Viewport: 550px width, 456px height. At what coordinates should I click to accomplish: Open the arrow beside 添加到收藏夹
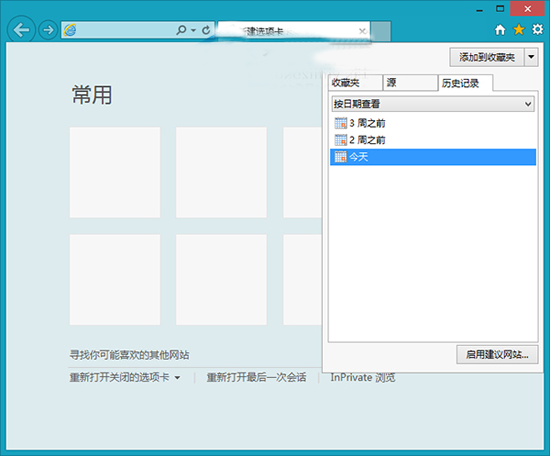531,57
